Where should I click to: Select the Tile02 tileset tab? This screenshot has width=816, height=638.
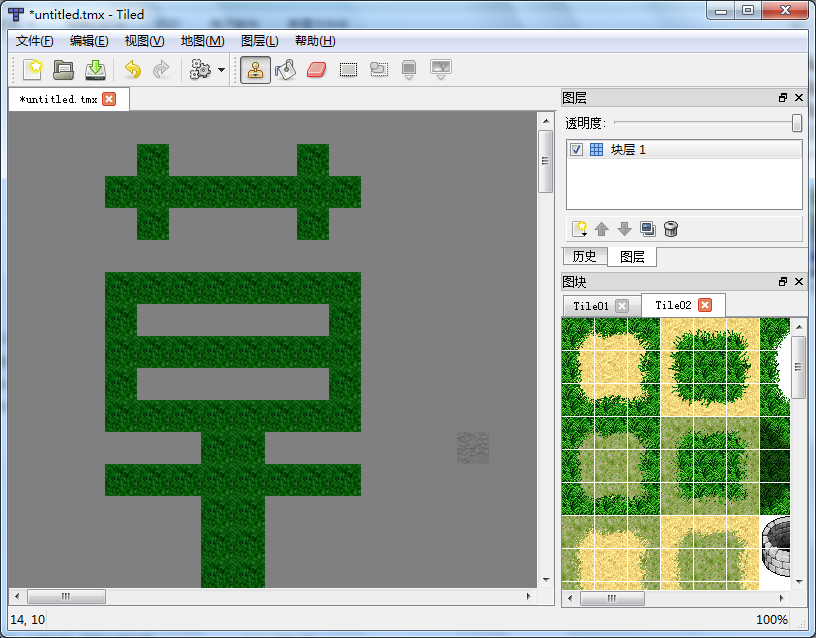(x=673, y=305)
